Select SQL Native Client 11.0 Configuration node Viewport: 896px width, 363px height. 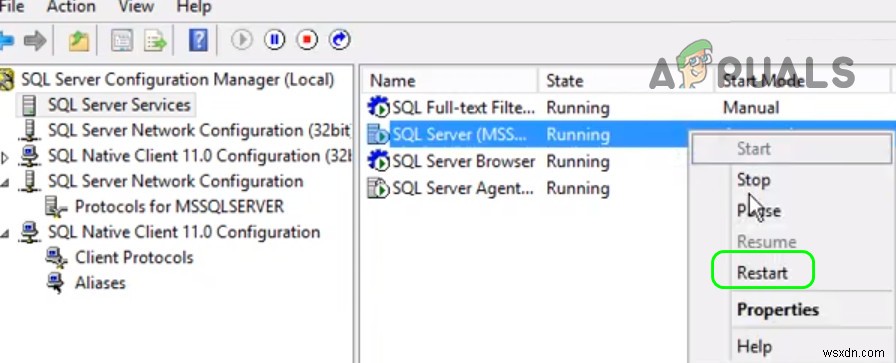pos(184,232)
